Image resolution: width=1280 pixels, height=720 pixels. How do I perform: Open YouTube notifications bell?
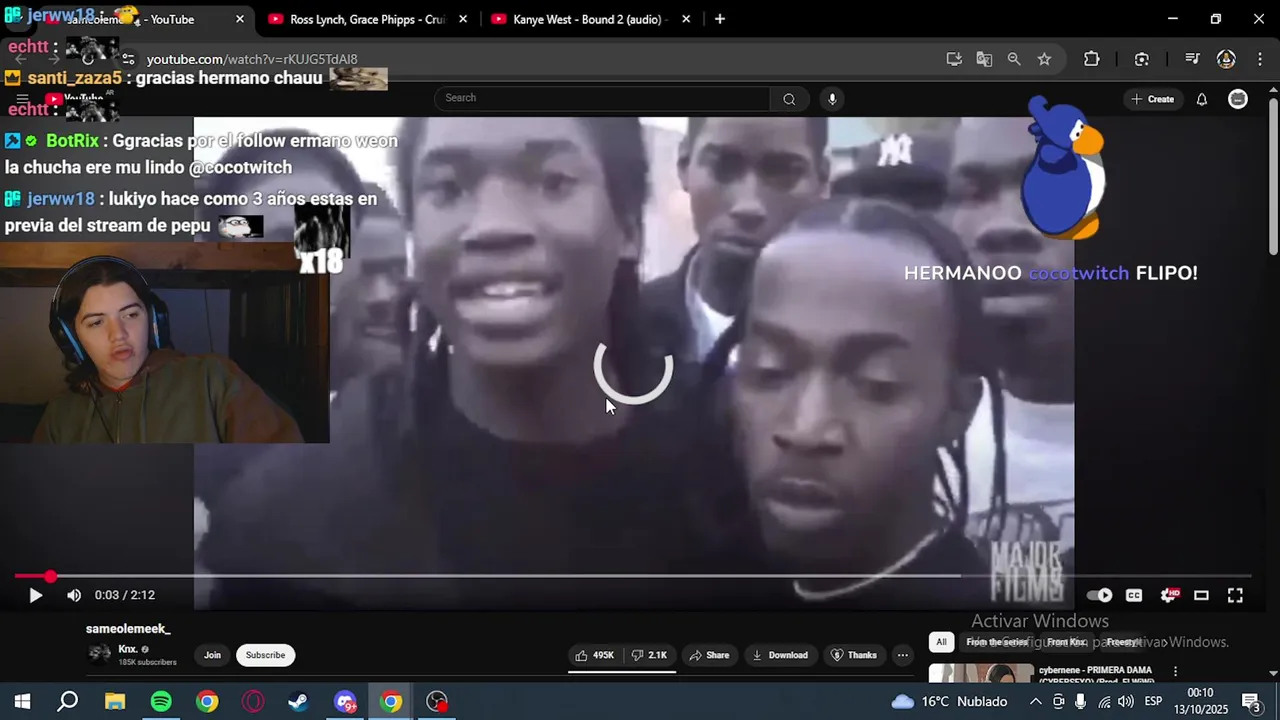[1202, 99]
